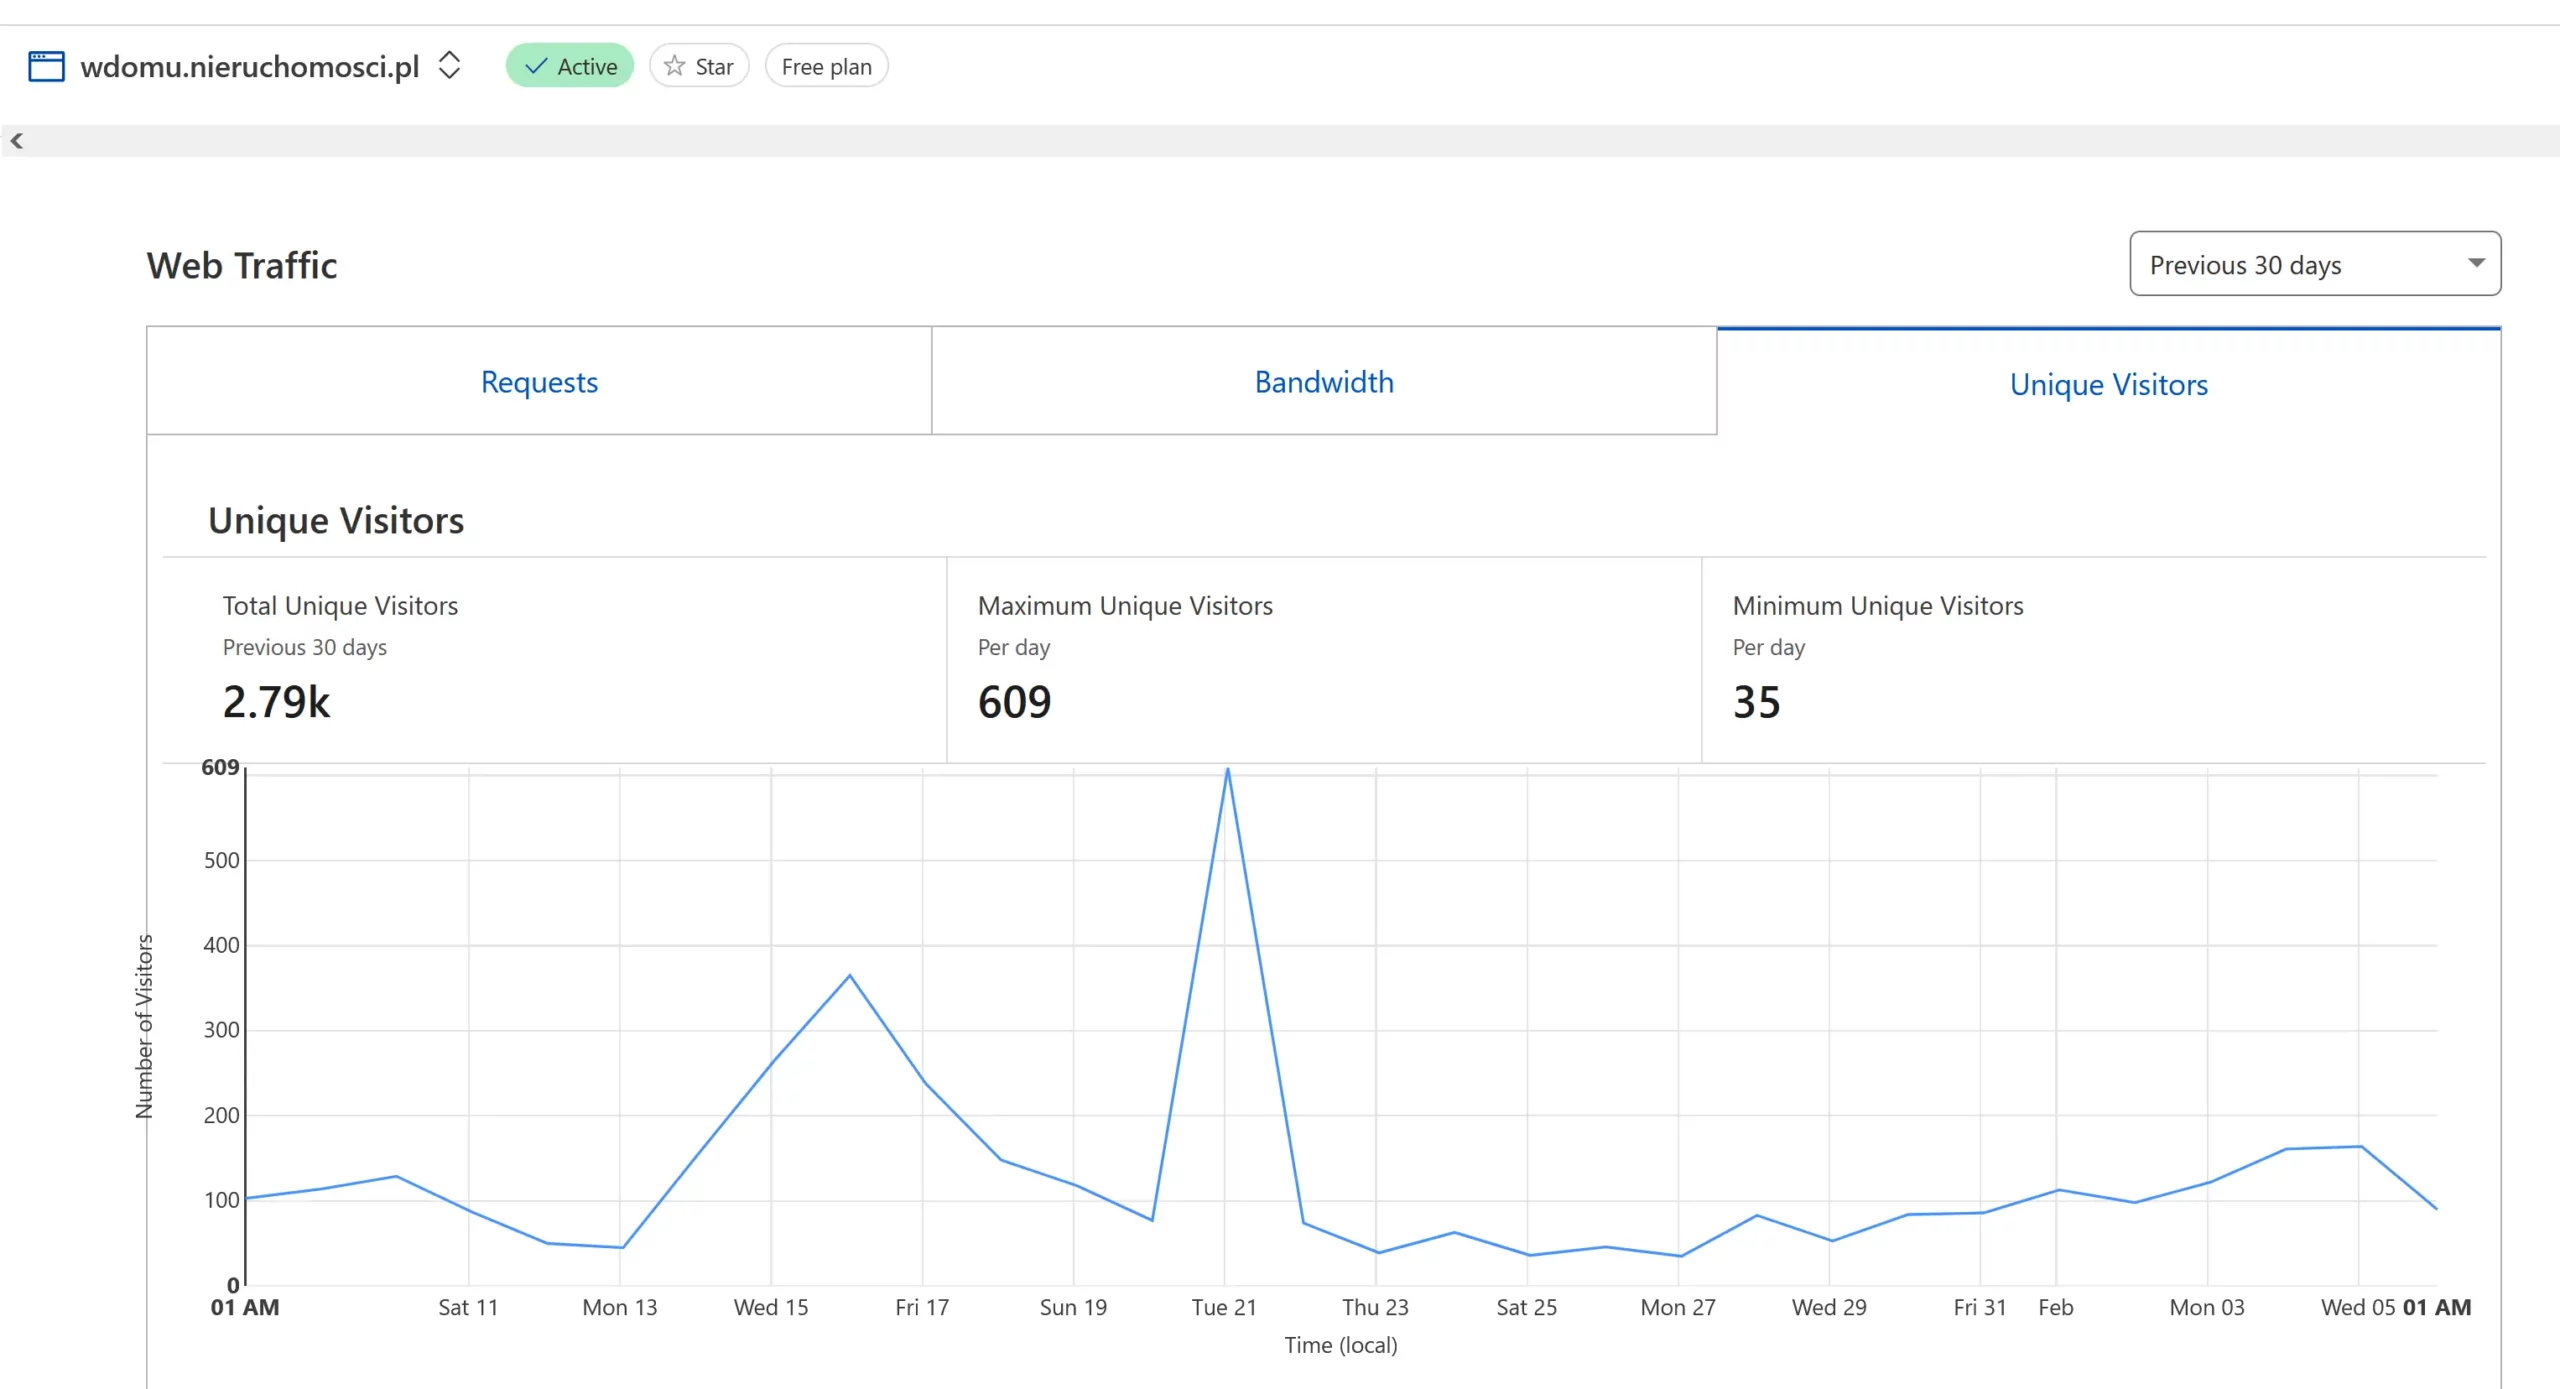Click the Minimum Unique Visitors 35 value
This screenshot has width=2560, height=1389.
1756,702
